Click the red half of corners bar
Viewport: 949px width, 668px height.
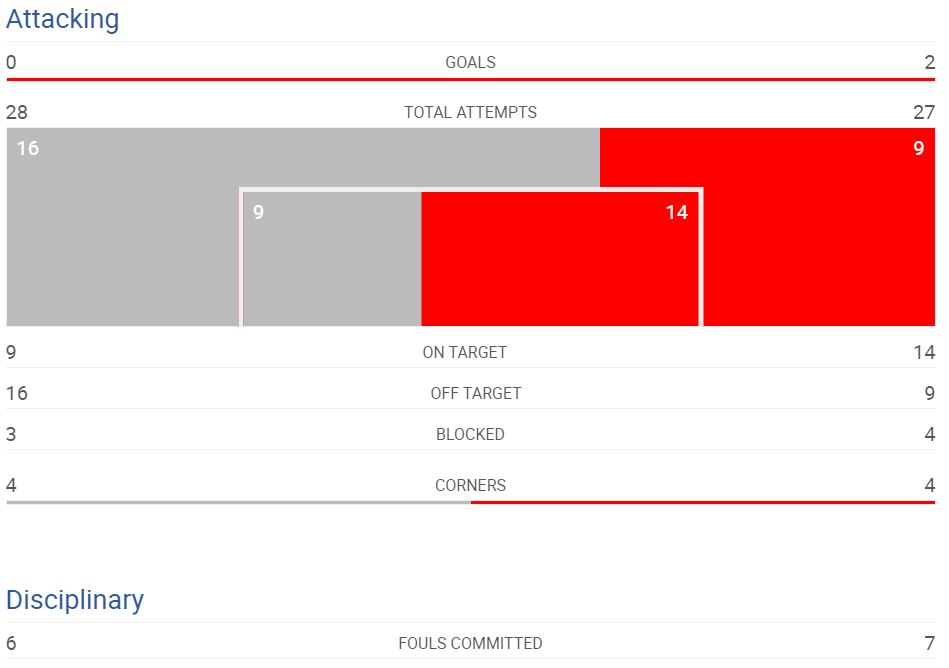pyautogui.click(x=703, y=502)
